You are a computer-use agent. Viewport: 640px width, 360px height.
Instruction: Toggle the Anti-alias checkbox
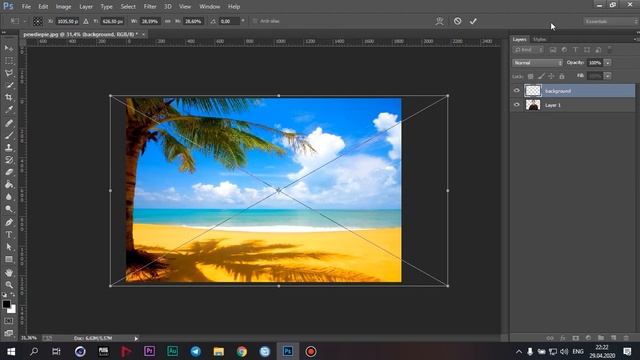(x=256, y=21)
